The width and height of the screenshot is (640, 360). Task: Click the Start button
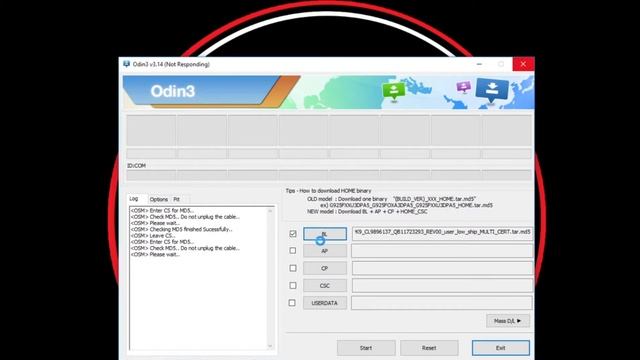click(366, 348)
